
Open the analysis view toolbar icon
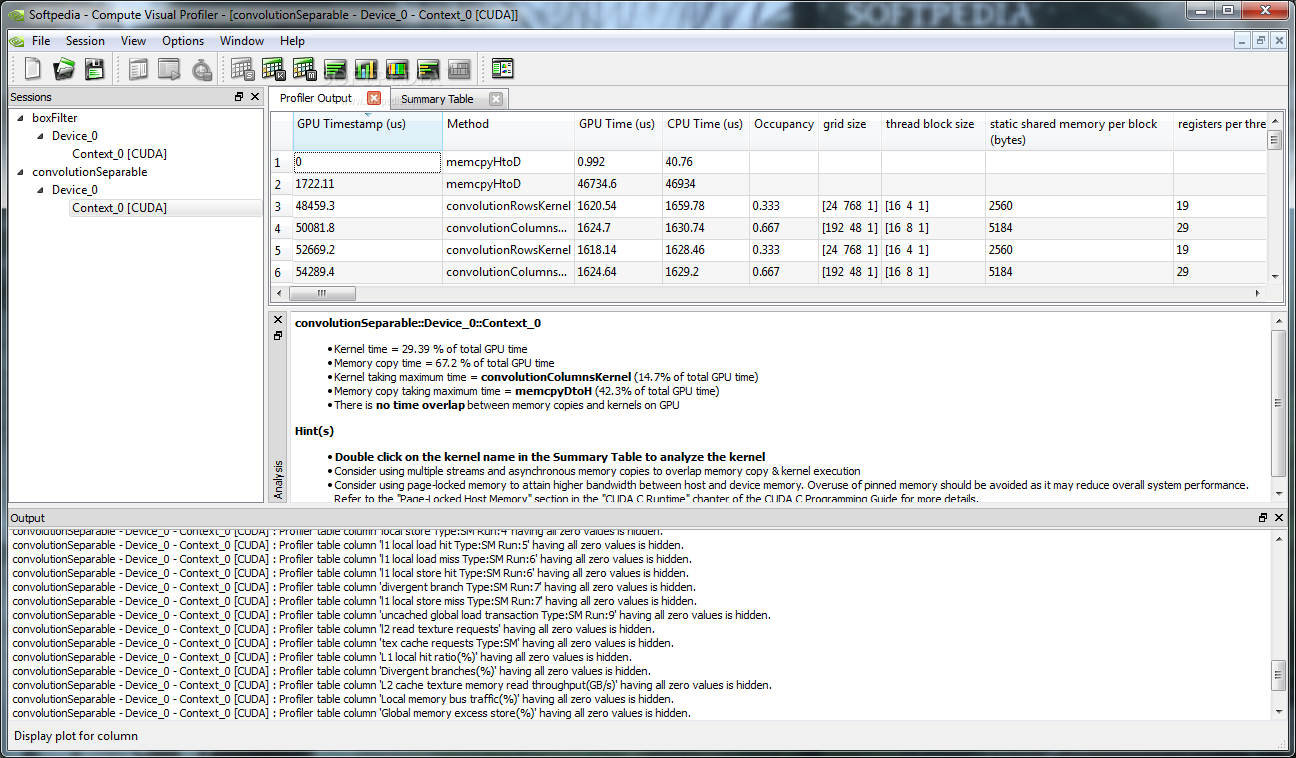coord(502,69)
